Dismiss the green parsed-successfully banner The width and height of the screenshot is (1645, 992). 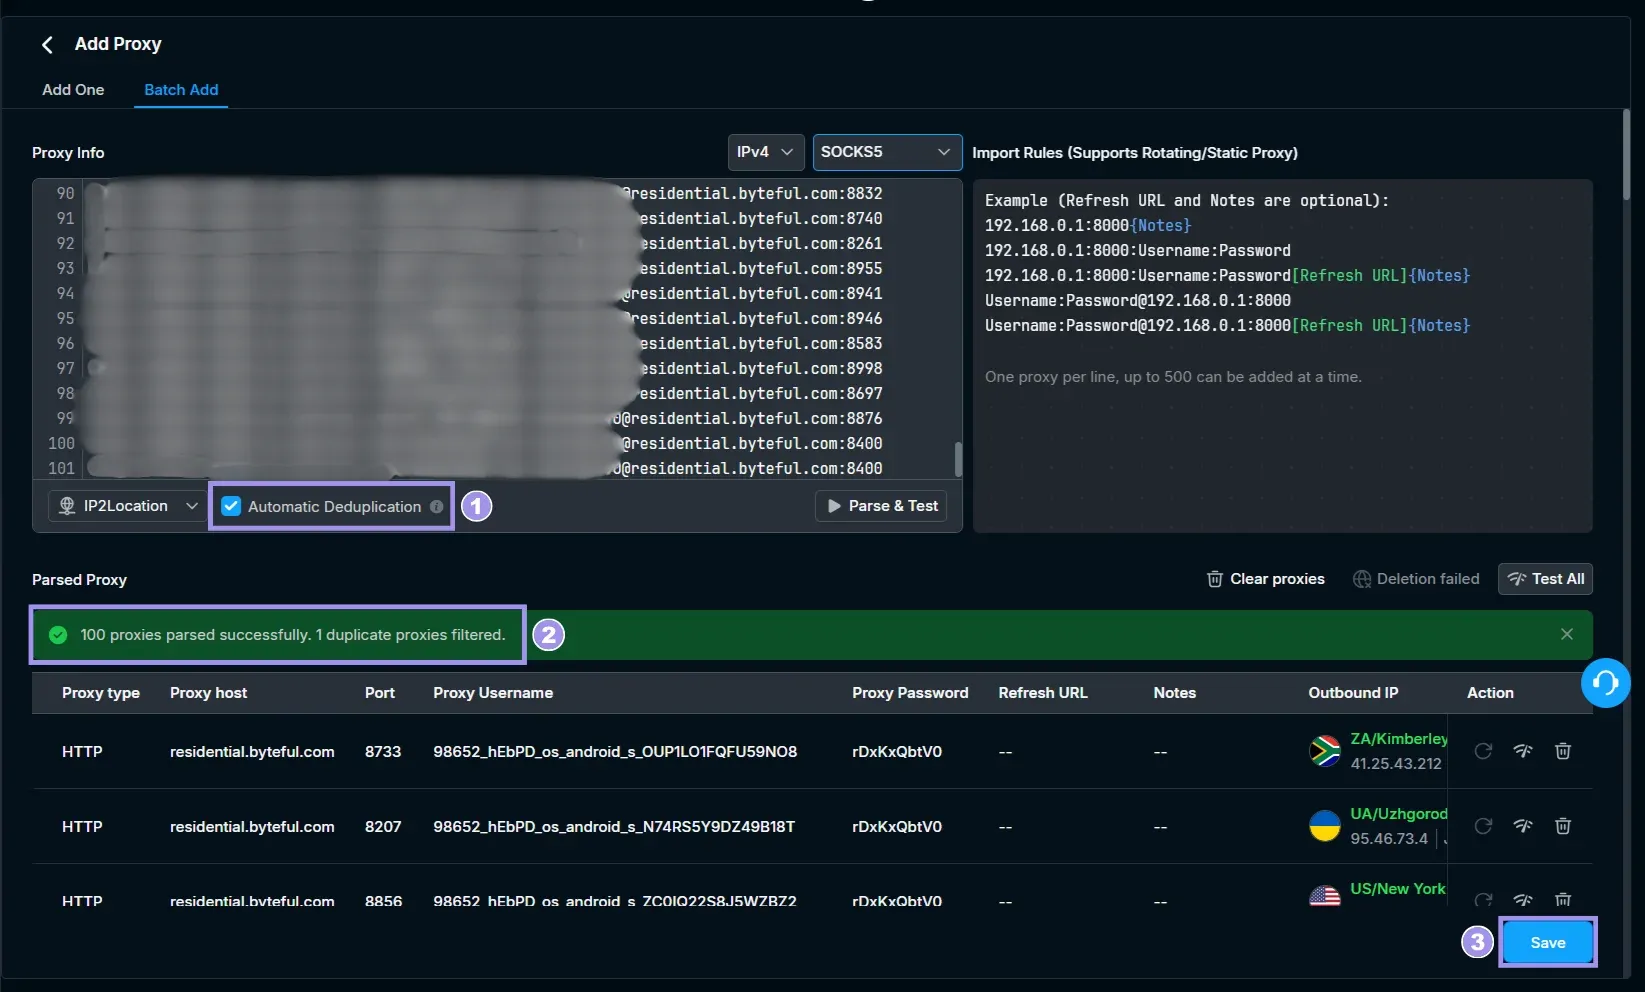pos(1567,634)
